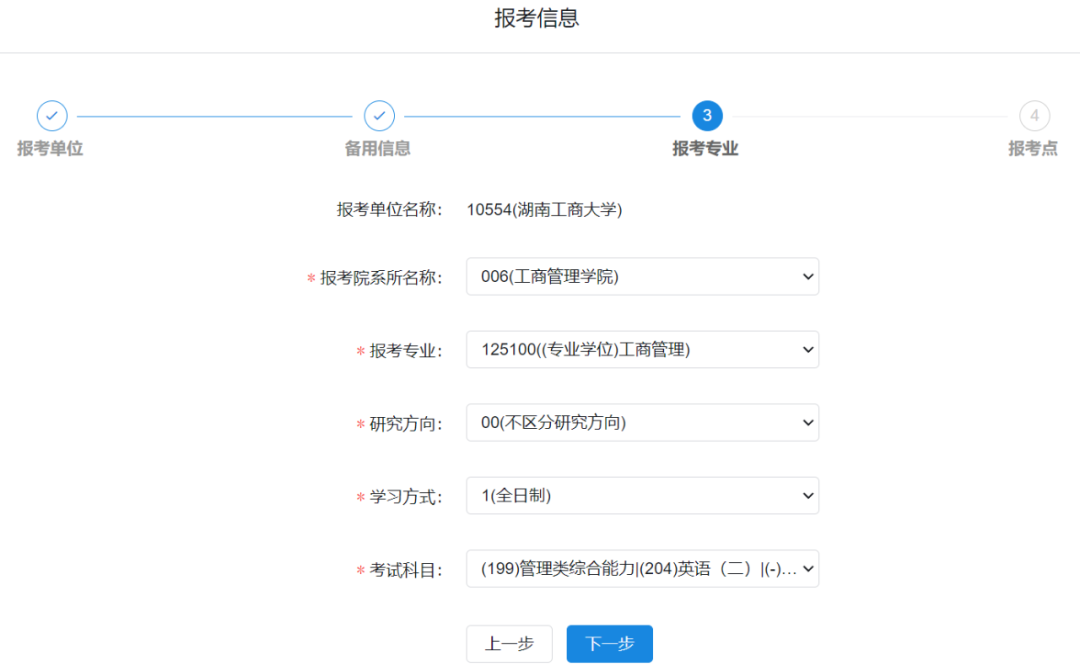Click the 考试科目 field label

(x=405, y=570)
